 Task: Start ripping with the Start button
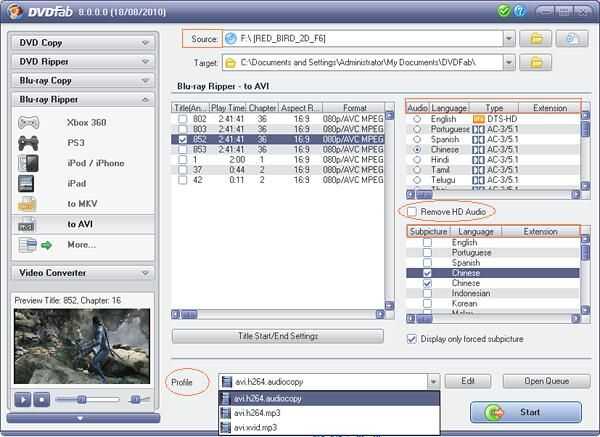tap(526, 413)
